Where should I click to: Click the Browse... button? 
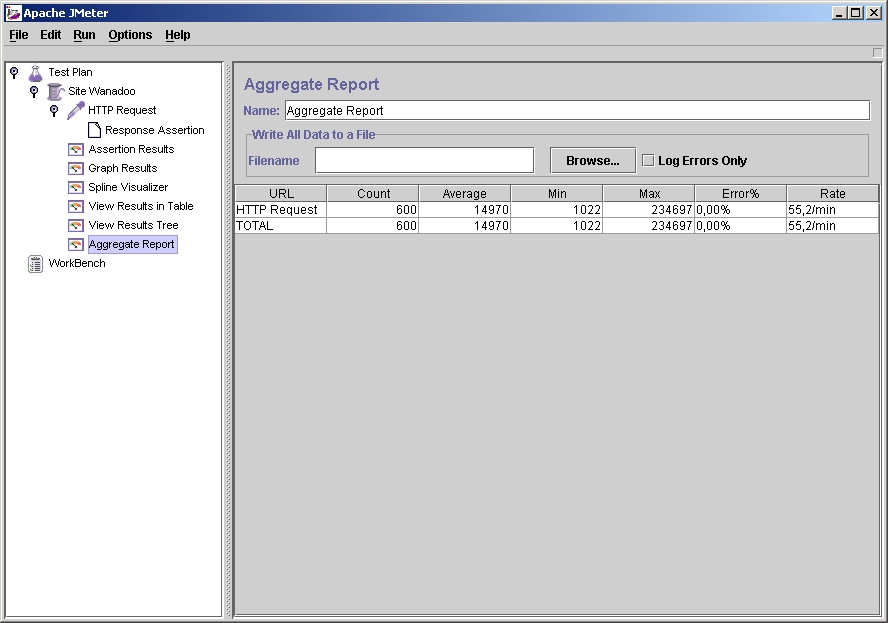point(592,160)
